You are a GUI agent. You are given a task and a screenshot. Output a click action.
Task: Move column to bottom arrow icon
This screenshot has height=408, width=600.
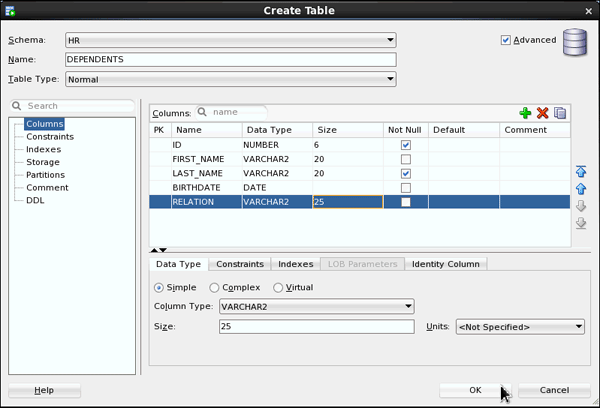coord(581,223)
